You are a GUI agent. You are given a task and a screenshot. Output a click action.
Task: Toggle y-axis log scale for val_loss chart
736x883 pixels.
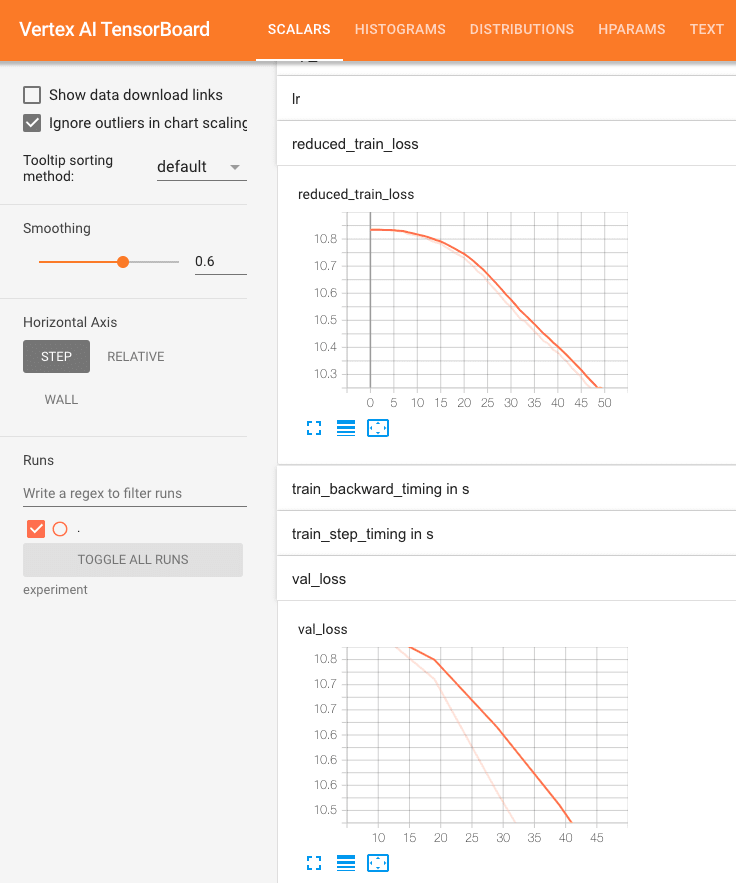[346, 863]
